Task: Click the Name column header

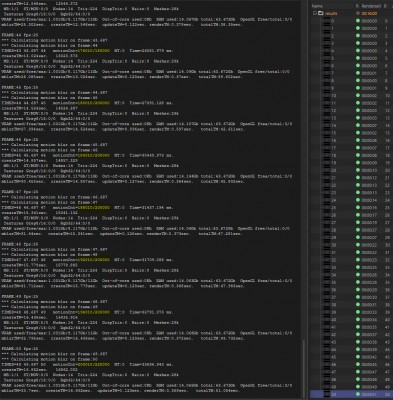Action: pos(317,6)
